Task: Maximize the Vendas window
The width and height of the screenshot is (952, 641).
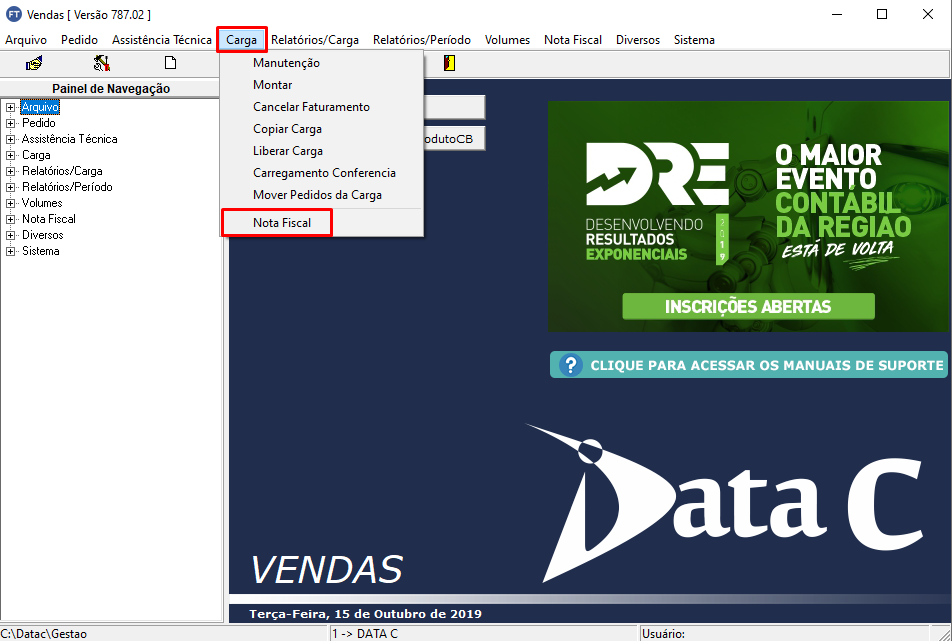Action: 882,14
